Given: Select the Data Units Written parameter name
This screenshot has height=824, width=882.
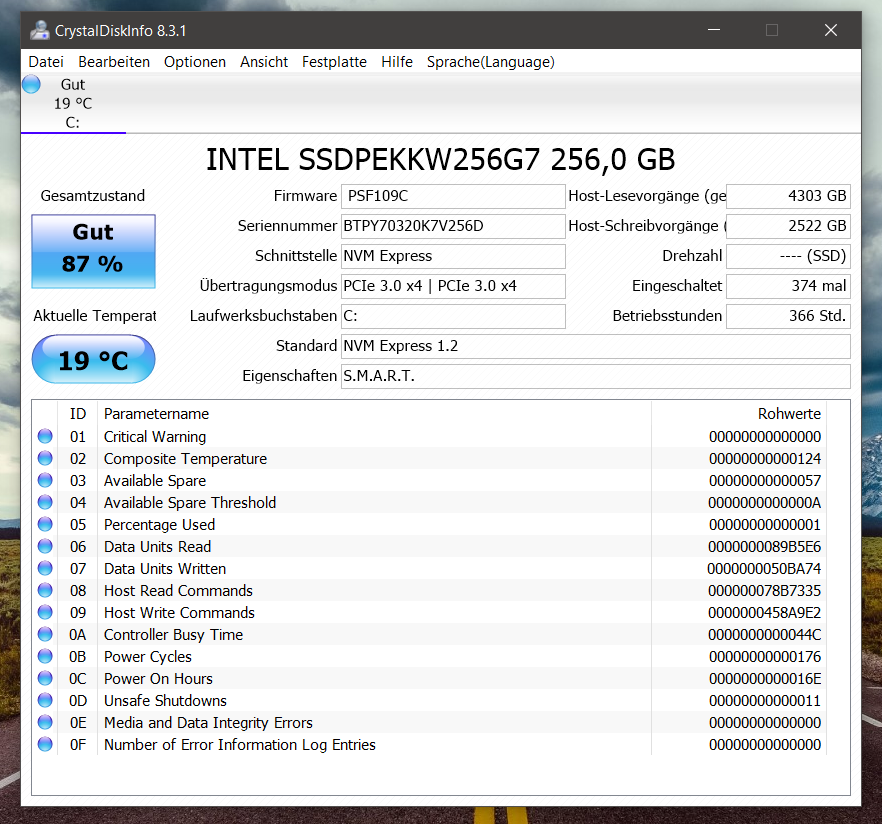Looking at the screenshot, I should pyautogui.click(x=165, y=569).
